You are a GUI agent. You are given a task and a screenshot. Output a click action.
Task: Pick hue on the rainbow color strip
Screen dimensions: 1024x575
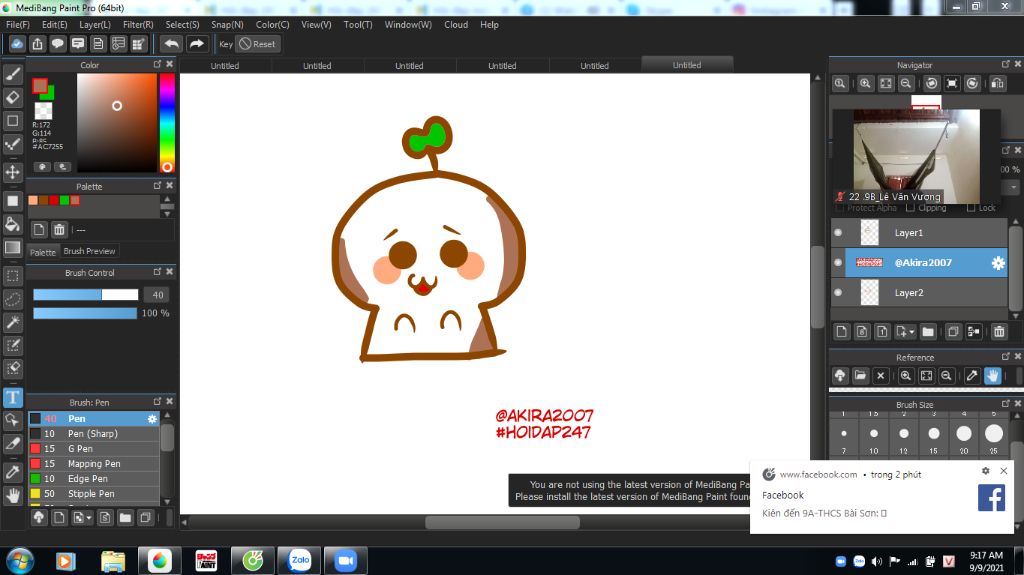pos(167,123)
